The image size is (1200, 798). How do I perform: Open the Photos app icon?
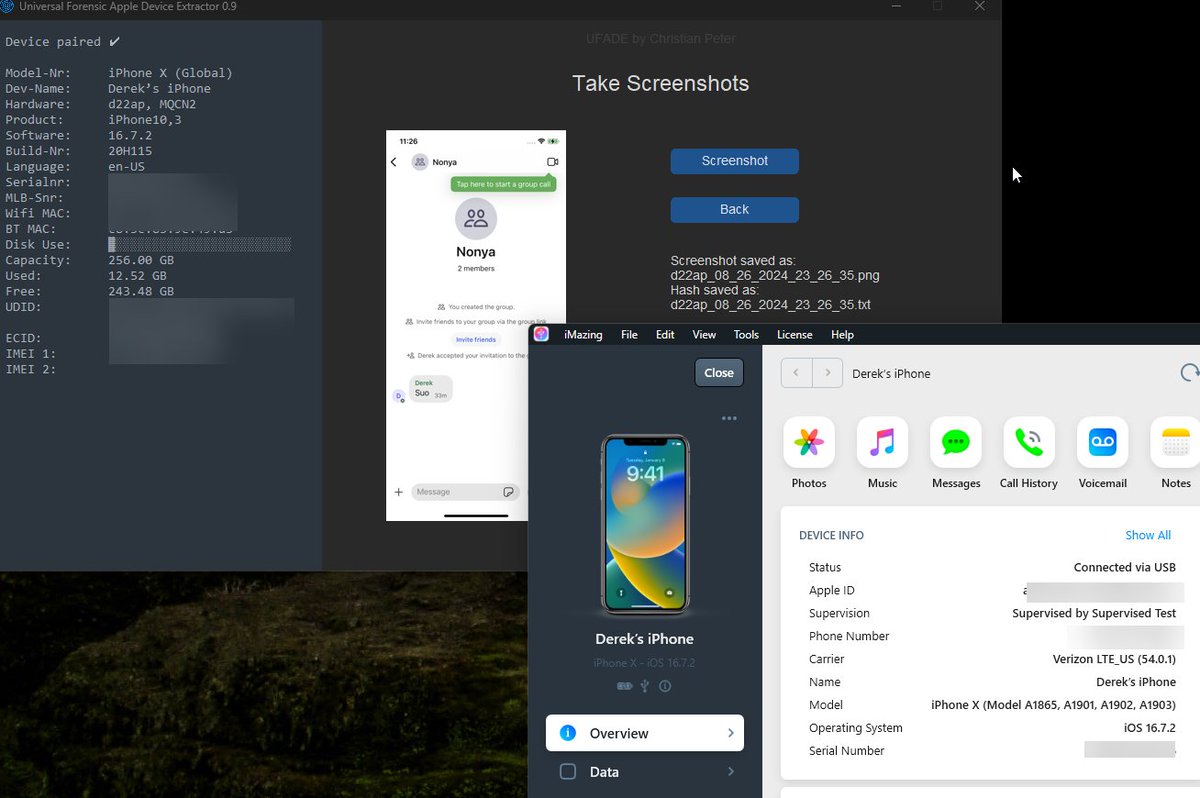(808, 442)
